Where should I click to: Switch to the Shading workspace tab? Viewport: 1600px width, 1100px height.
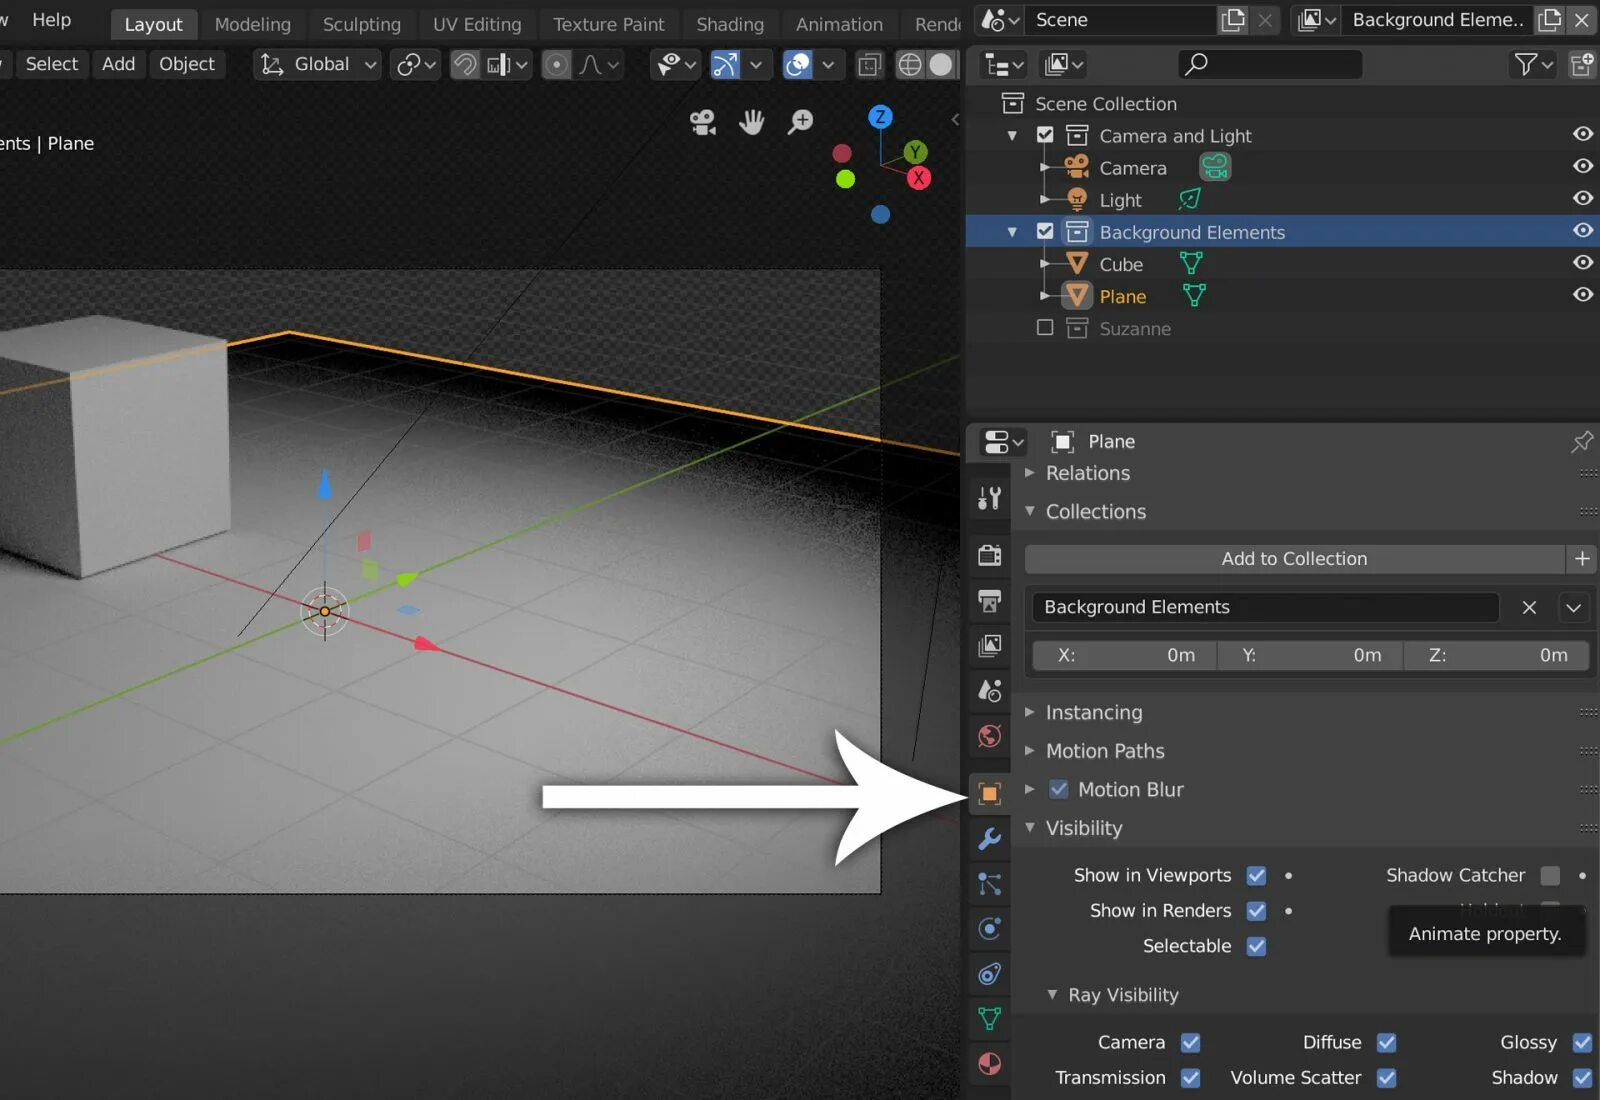[729, 24]
